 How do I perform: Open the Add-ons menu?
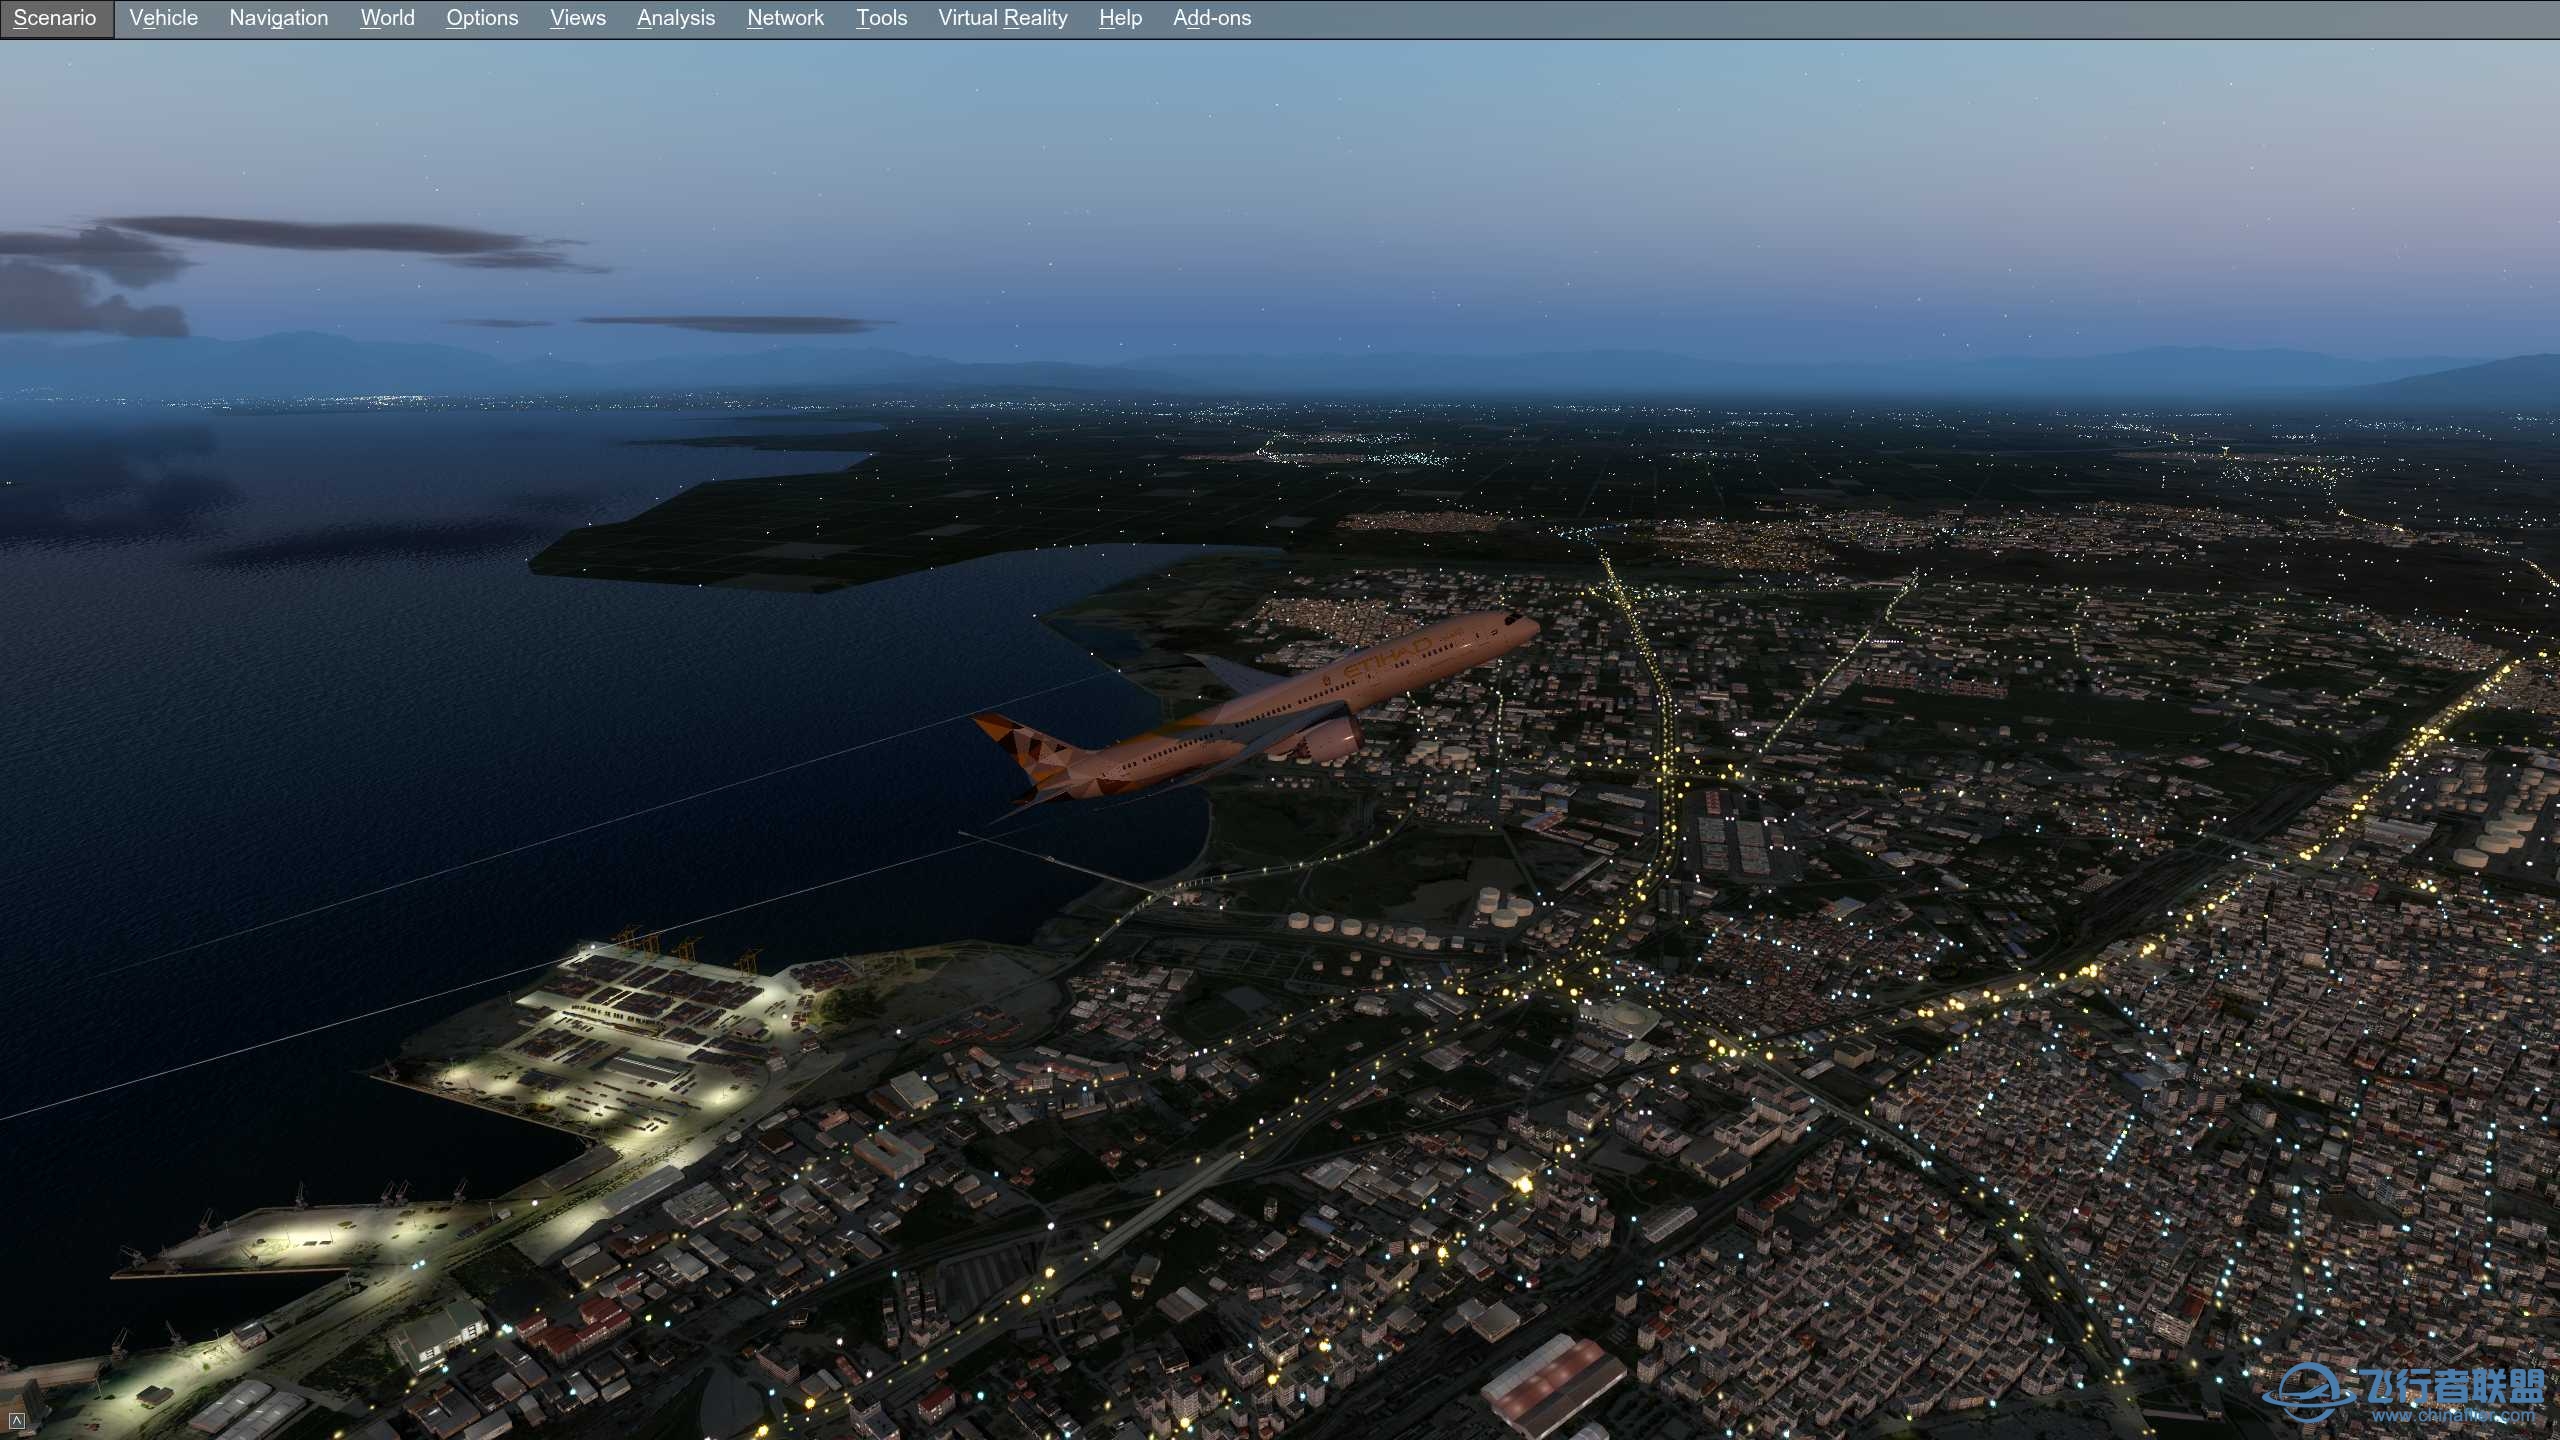click(1211, 18)
